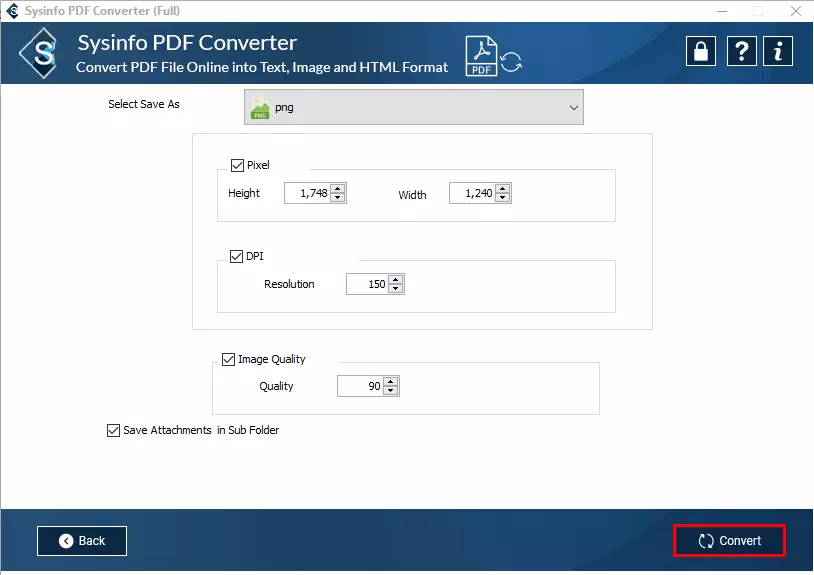Click the 'Quality' label text
Screen dimensions: 814x575
[276, 387]
